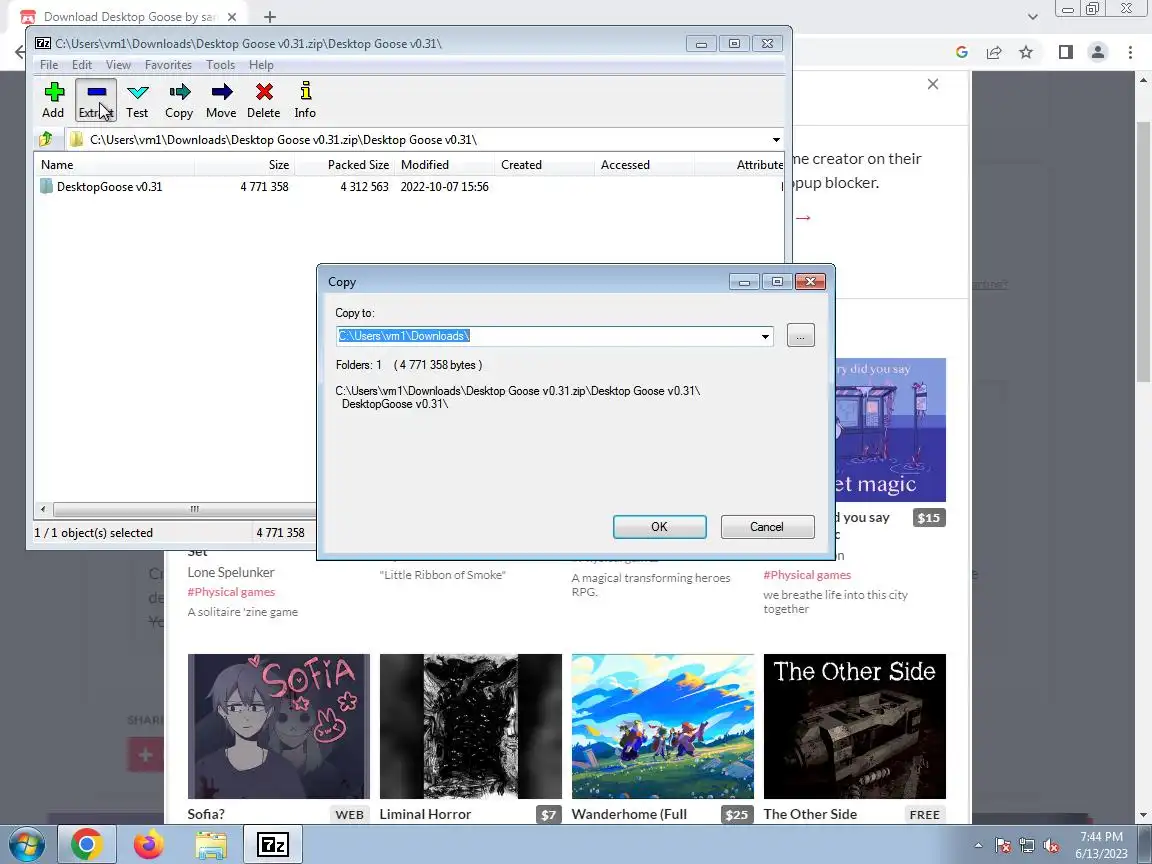This screenshot has width=1152, height=864.
Task: Expand the Copy to path dropdown
Action: pyautogui.click(x=765, y=336)
